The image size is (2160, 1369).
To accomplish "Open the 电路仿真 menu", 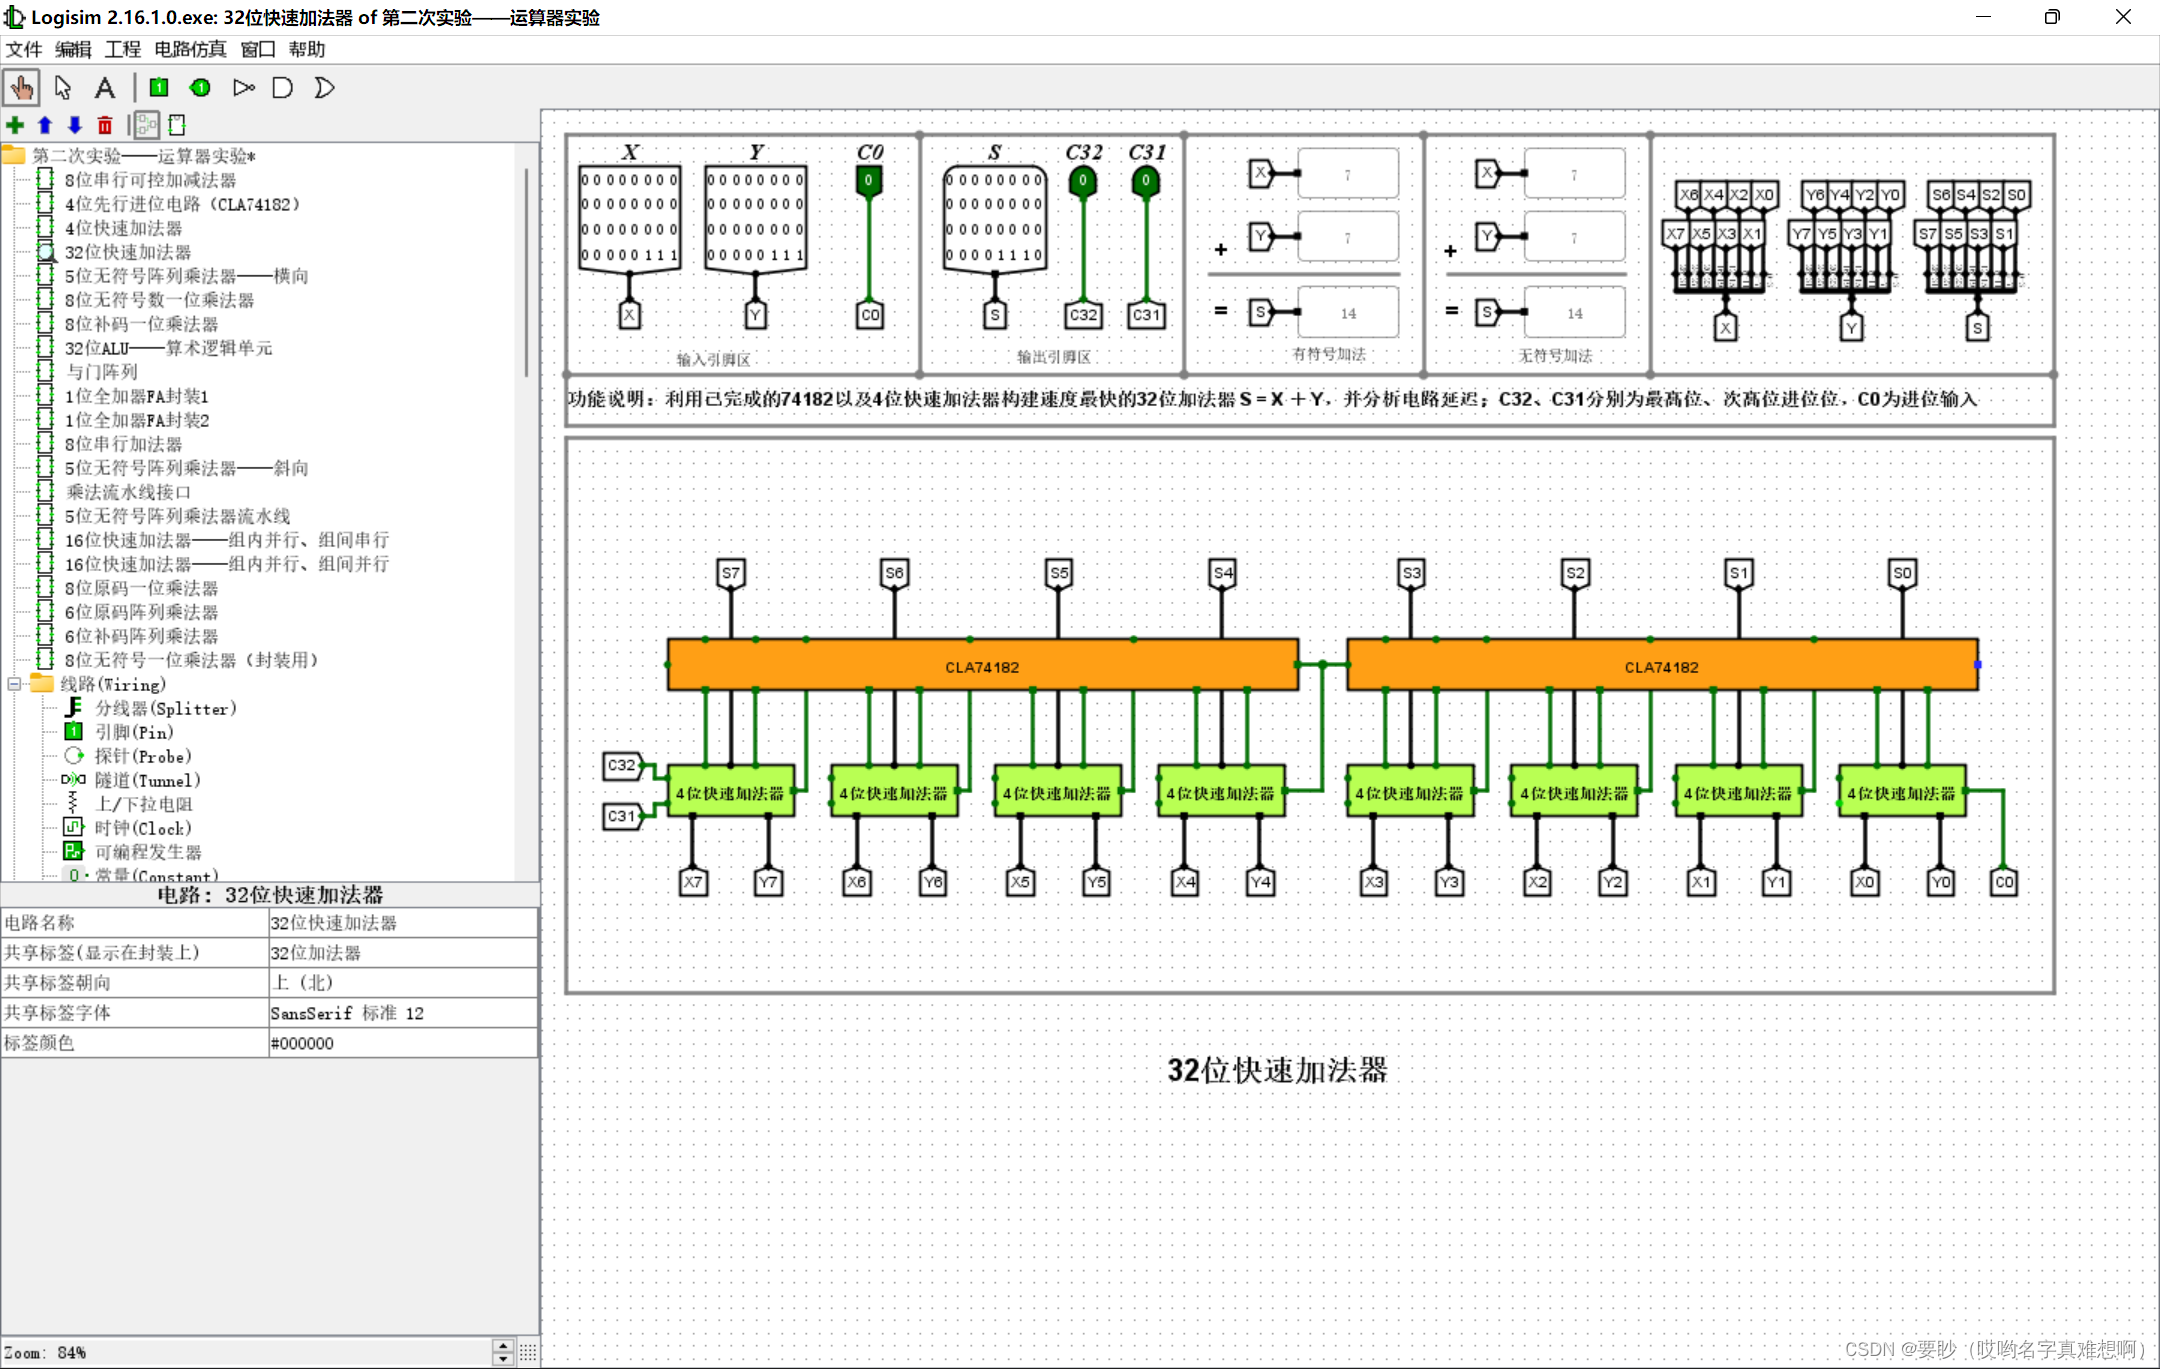I will coord(190,49).
